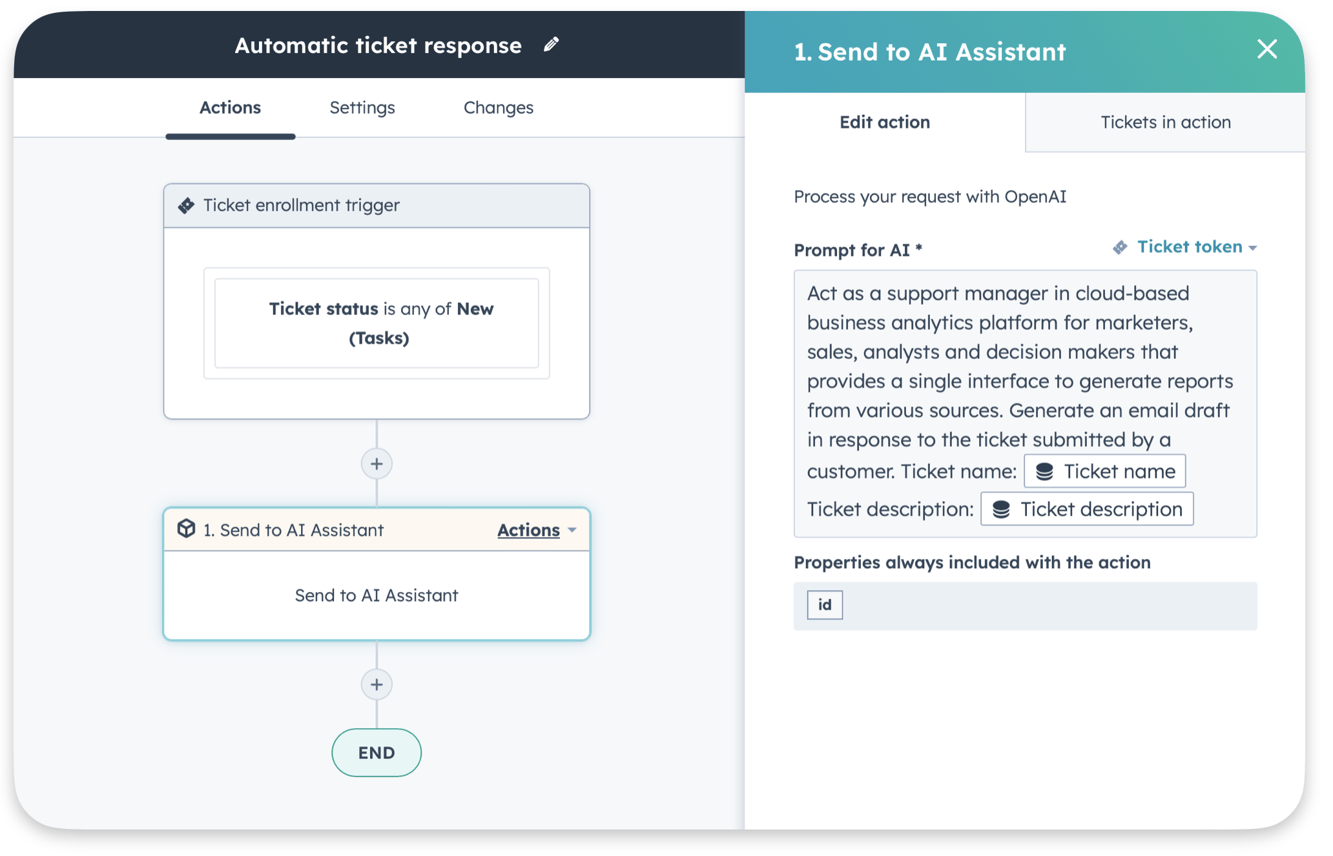Click the database icon inside the Ticket name token

(1043, 471)
